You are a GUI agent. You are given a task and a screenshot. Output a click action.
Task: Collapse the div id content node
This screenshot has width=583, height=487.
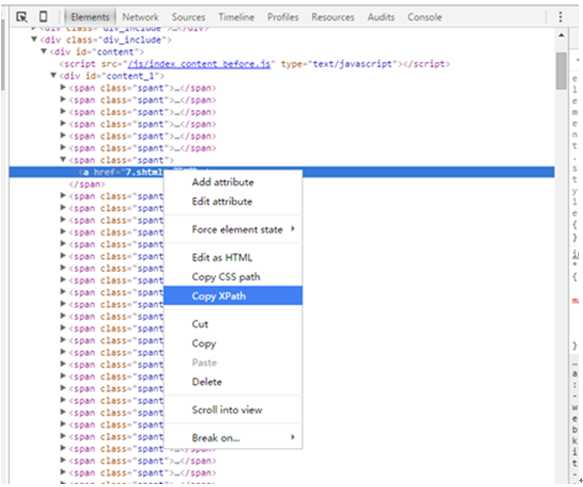(x=44, y=51)
